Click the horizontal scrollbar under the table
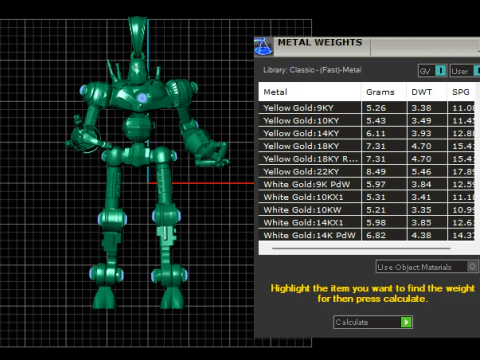Viewport: 480px width, 360px height. pyautogui.click(x=361, y=248)
